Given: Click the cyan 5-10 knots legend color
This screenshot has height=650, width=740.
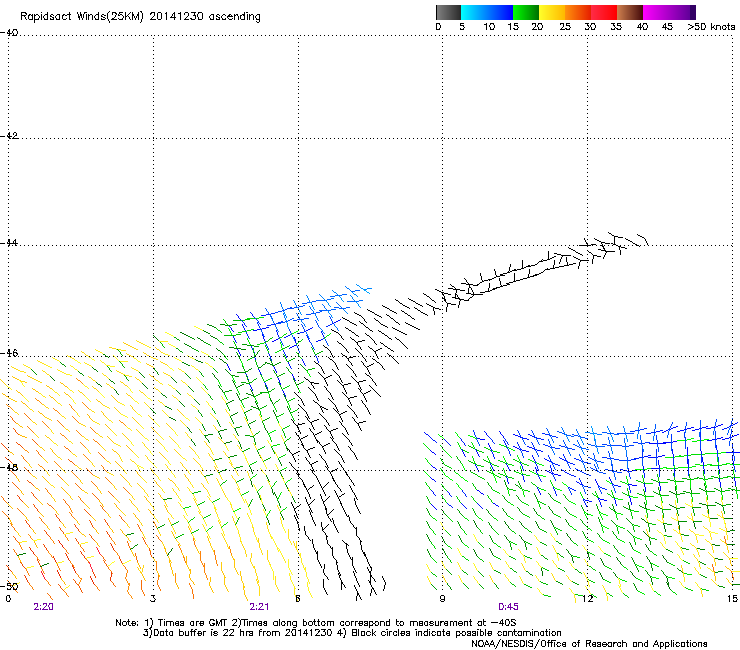Looking at the screenshot, I should [x=474, y=12].
